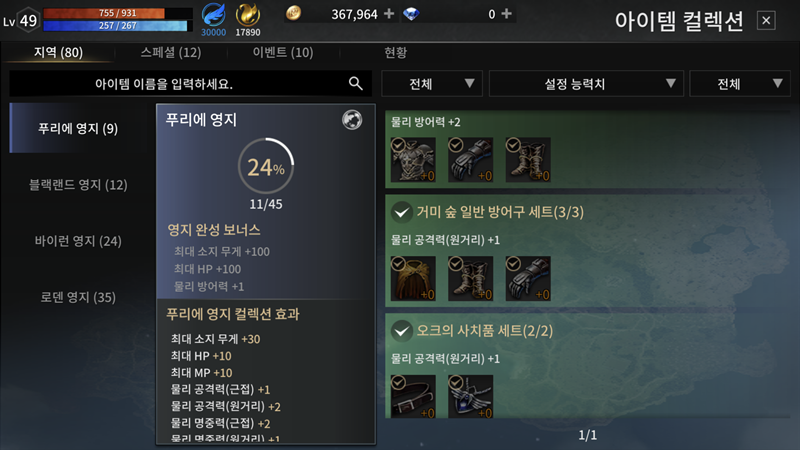Select the belt item in orc luxury set
The image size is (800, 450).
(413, 397)
